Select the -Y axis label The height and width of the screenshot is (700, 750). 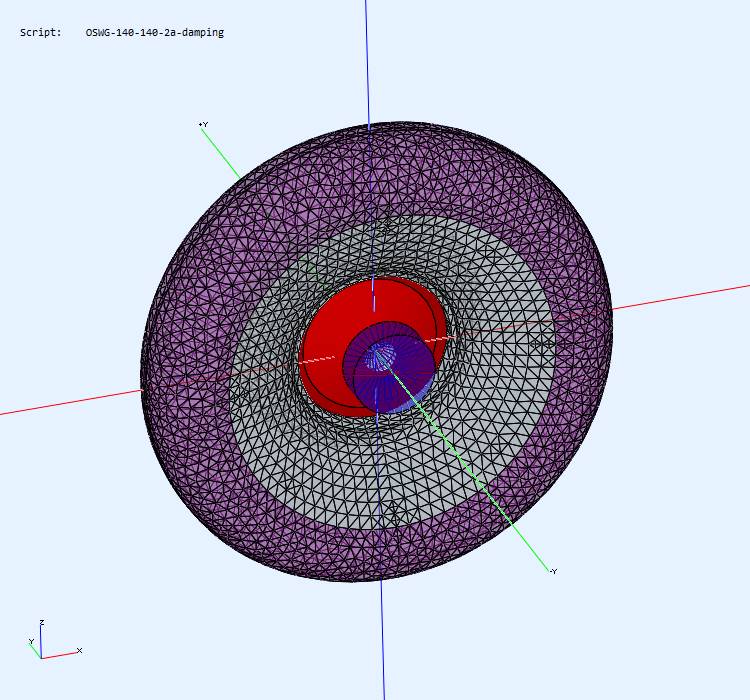(x=553, y=571)
